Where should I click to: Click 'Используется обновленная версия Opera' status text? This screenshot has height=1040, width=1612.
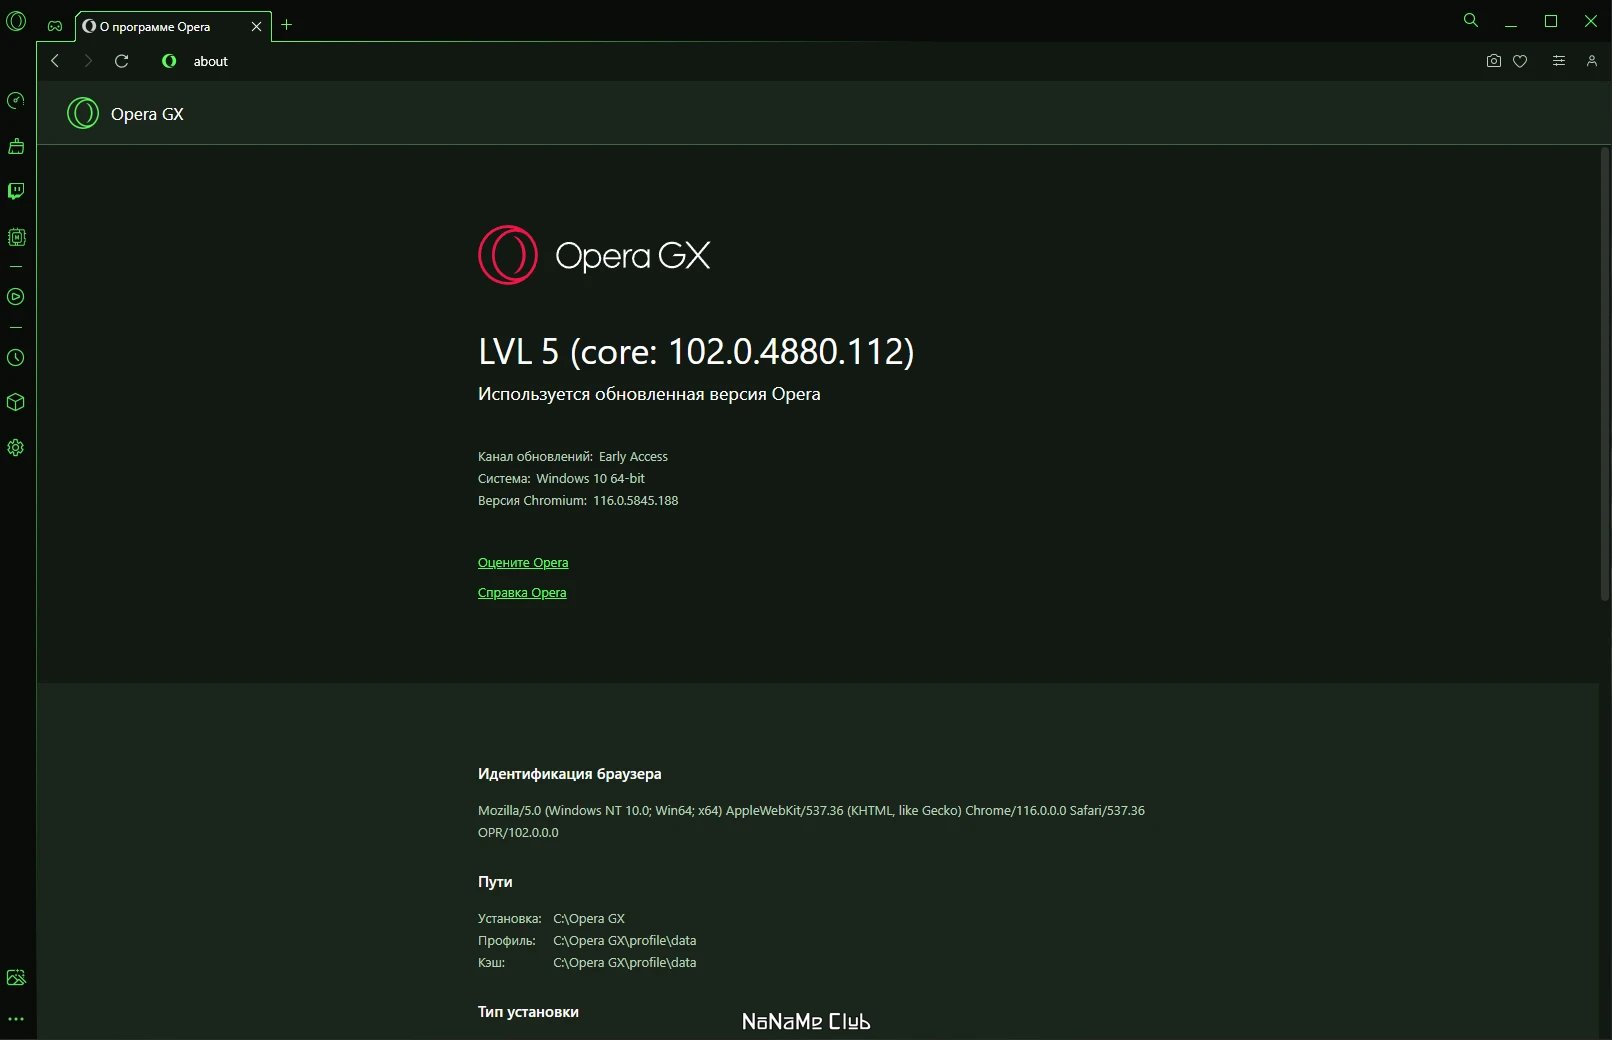(x=649, y=394)
